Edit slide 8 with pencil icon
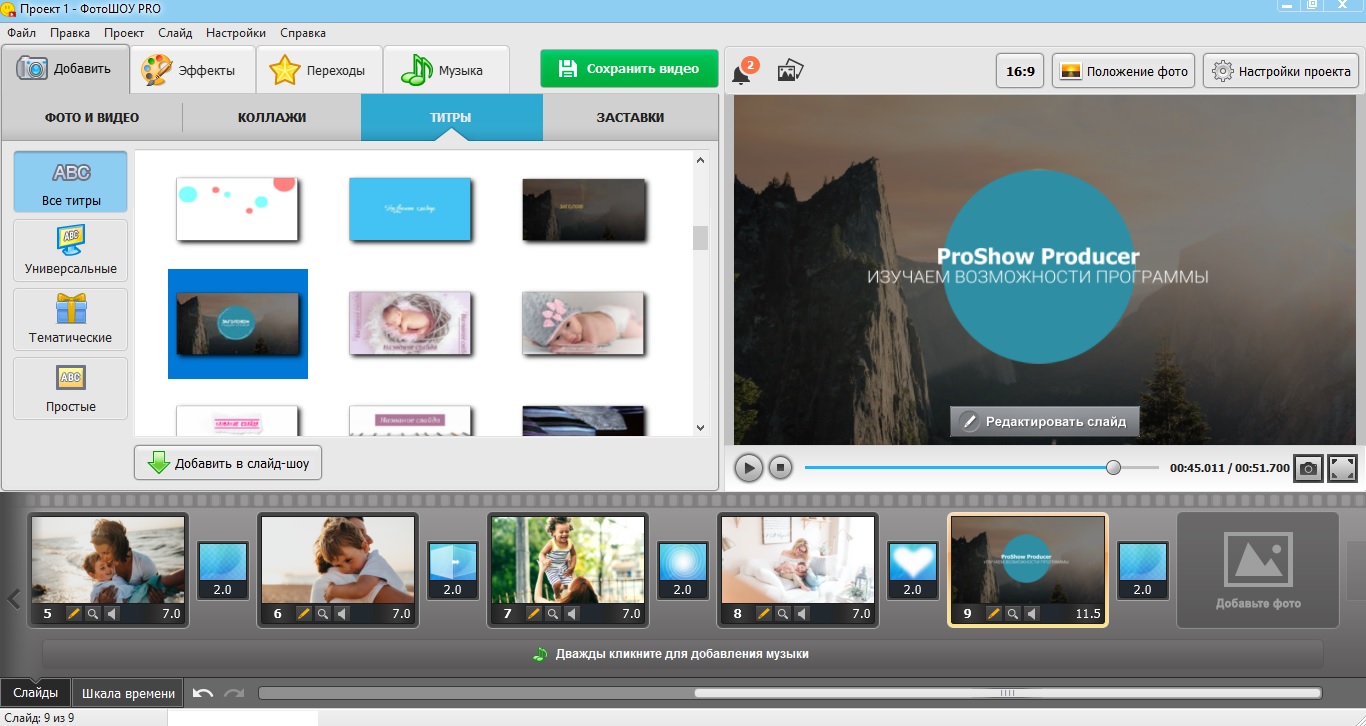The height and width of the screenshot is (726, 1366). pos(763,614)
